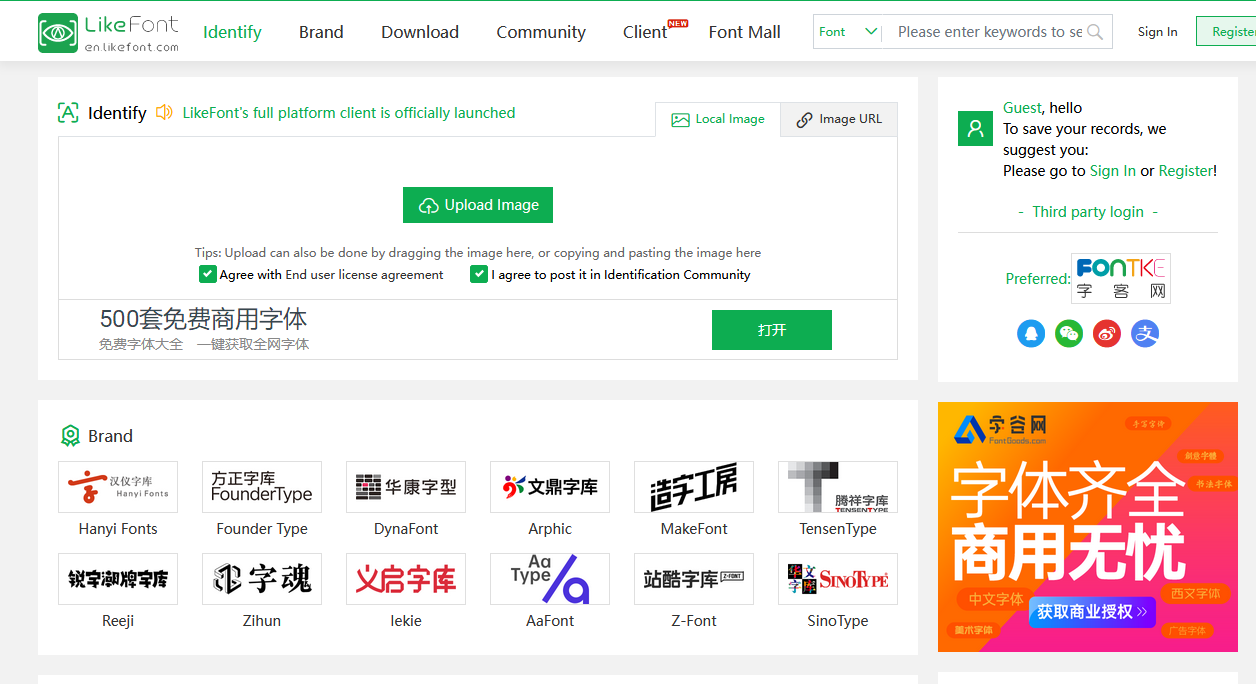This screenshot has height=684, width=1256.
Task: Open the Zihun brand thumbnail
Action: click(x=262, y=579)
